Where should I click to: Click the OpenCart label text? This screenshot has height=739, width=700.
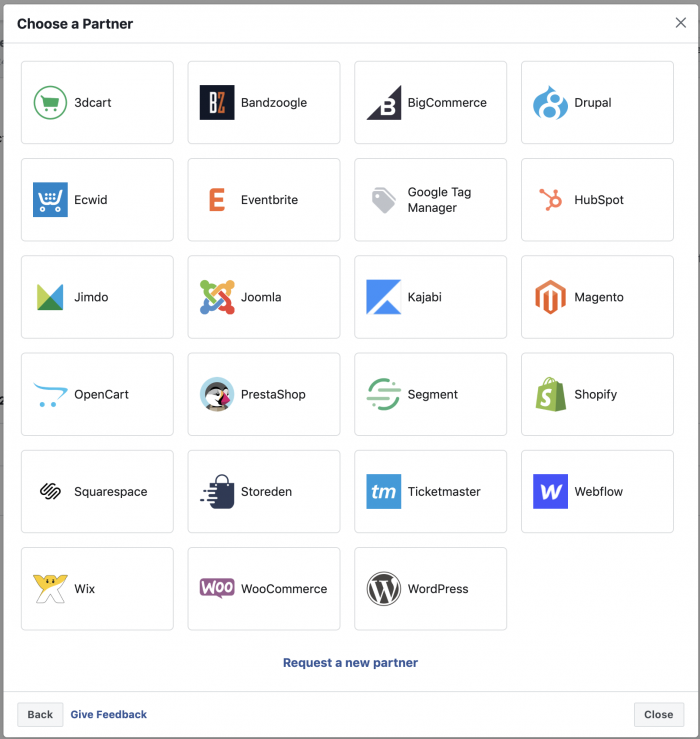point(101,394)
